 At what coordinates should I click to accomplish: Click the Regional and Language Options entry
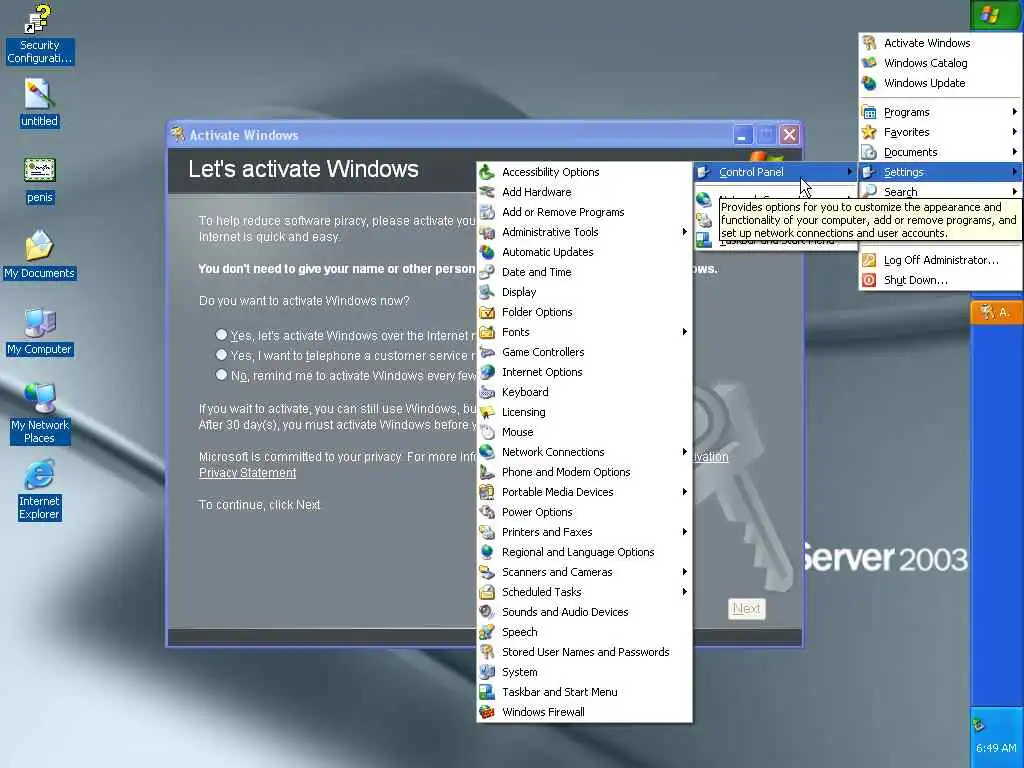tap(584, 552)
